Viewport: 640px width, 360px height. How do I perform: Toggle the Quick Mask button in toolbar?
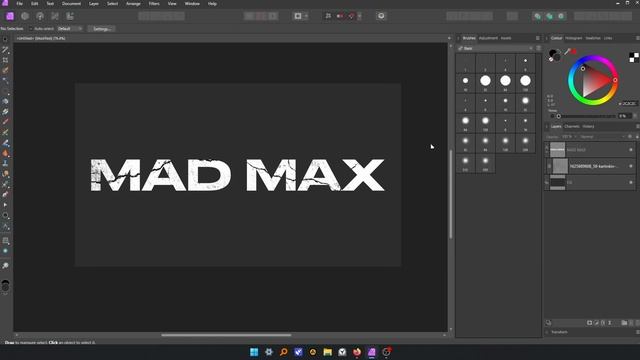click(x=298, y=16)
